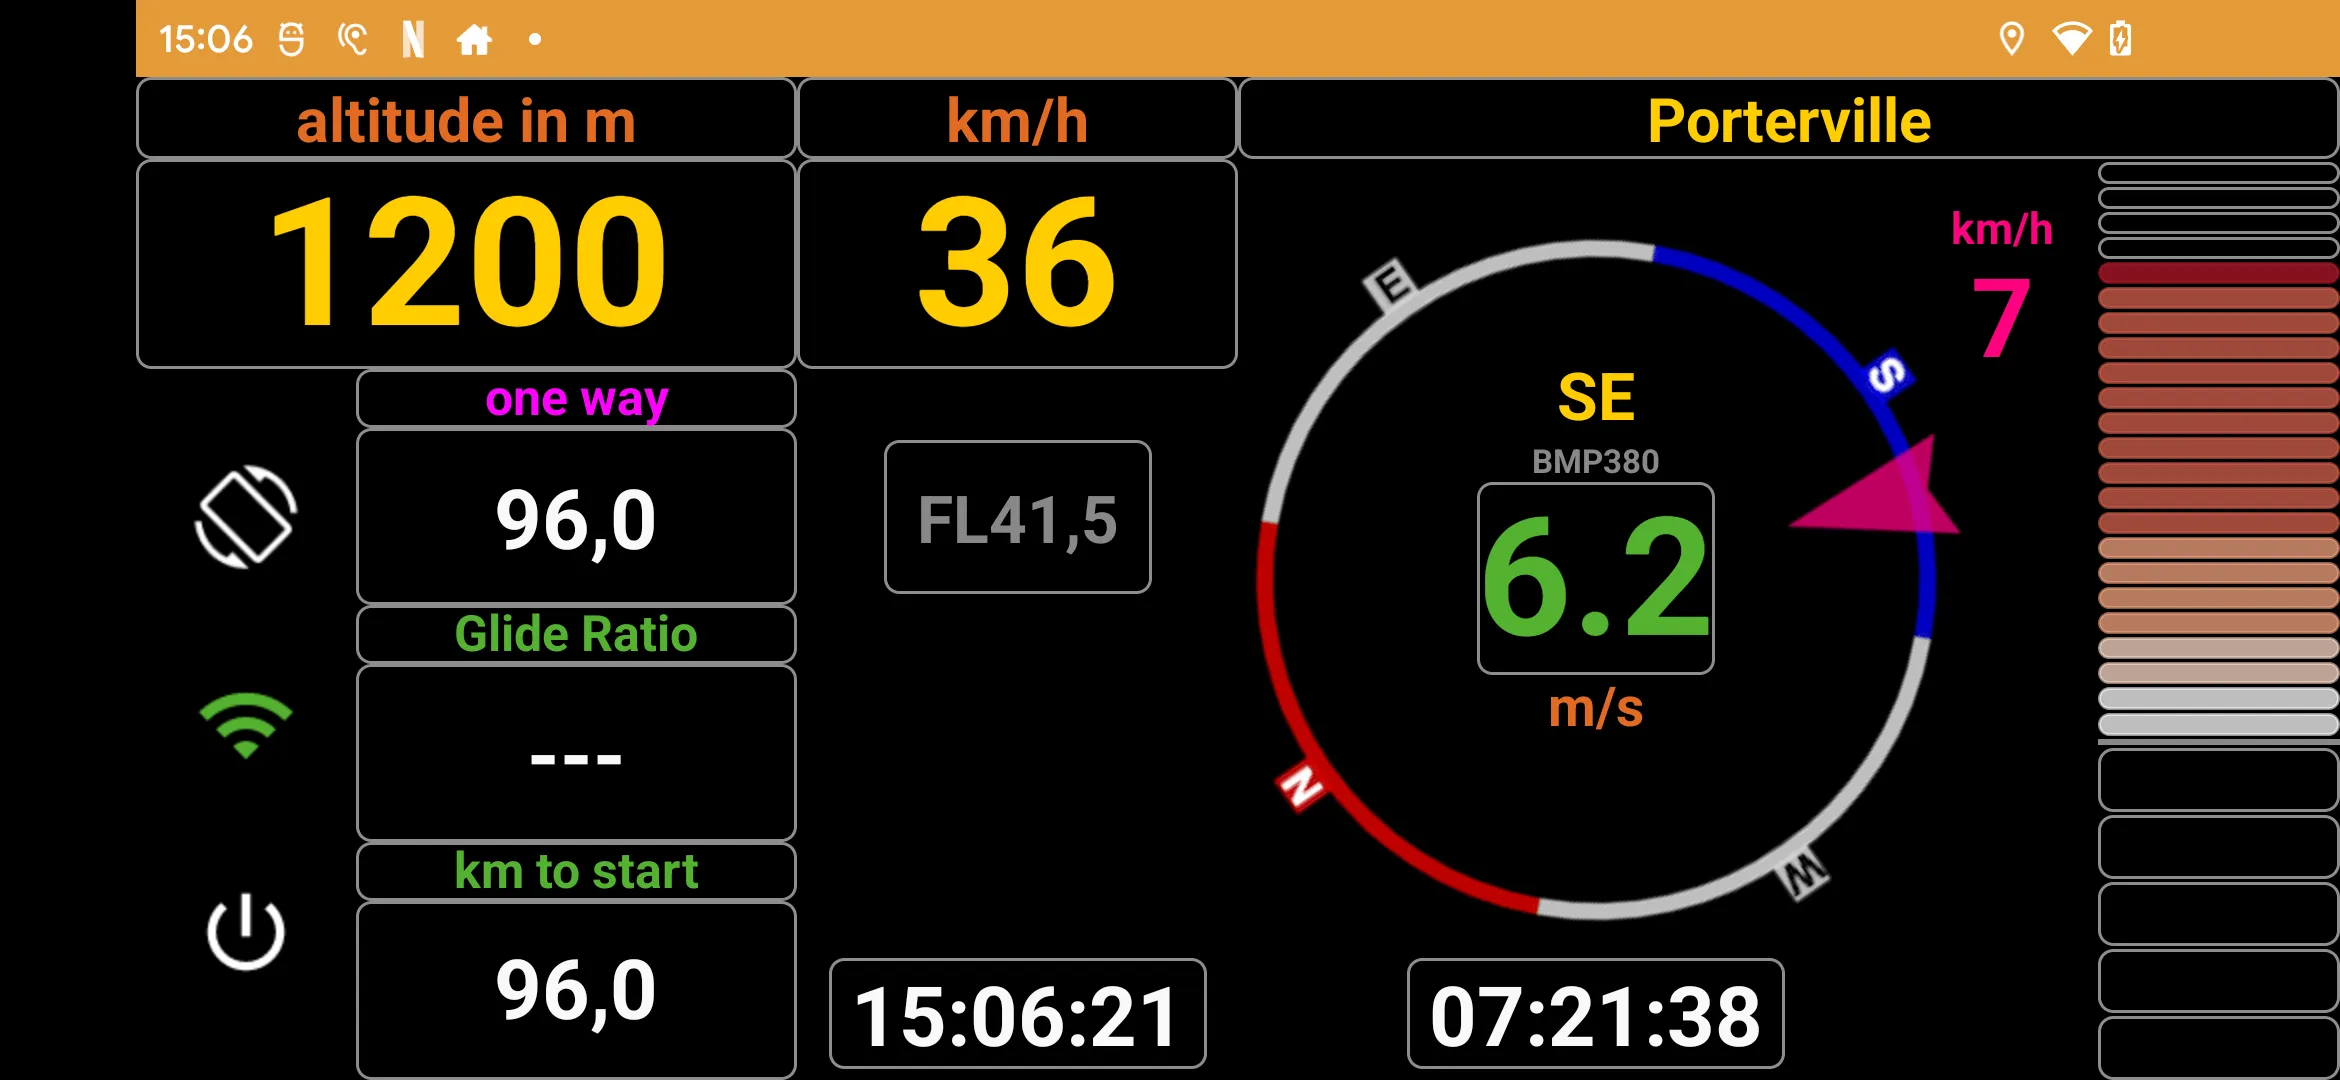The width and height of the screenshot is (2340, 1080).
Task: Click the location pin icon in status bar
Action: (2010, 36)
